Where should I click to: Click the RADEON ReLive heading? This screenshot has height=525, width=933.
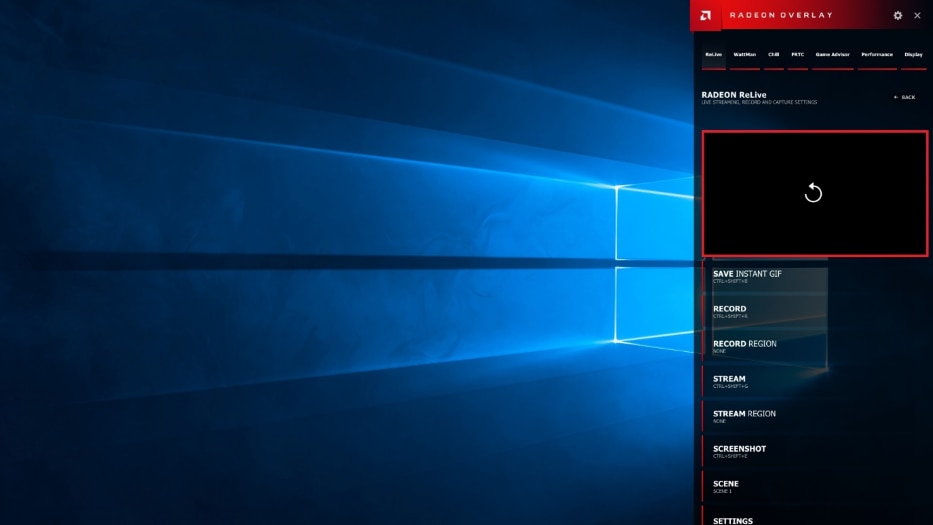(734, 95)
